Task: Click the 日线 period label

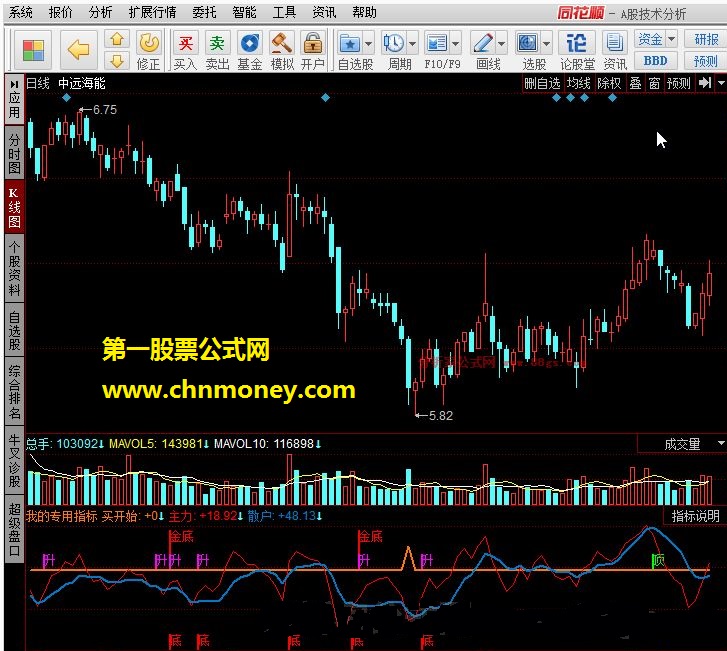Action: pos(38,83)
